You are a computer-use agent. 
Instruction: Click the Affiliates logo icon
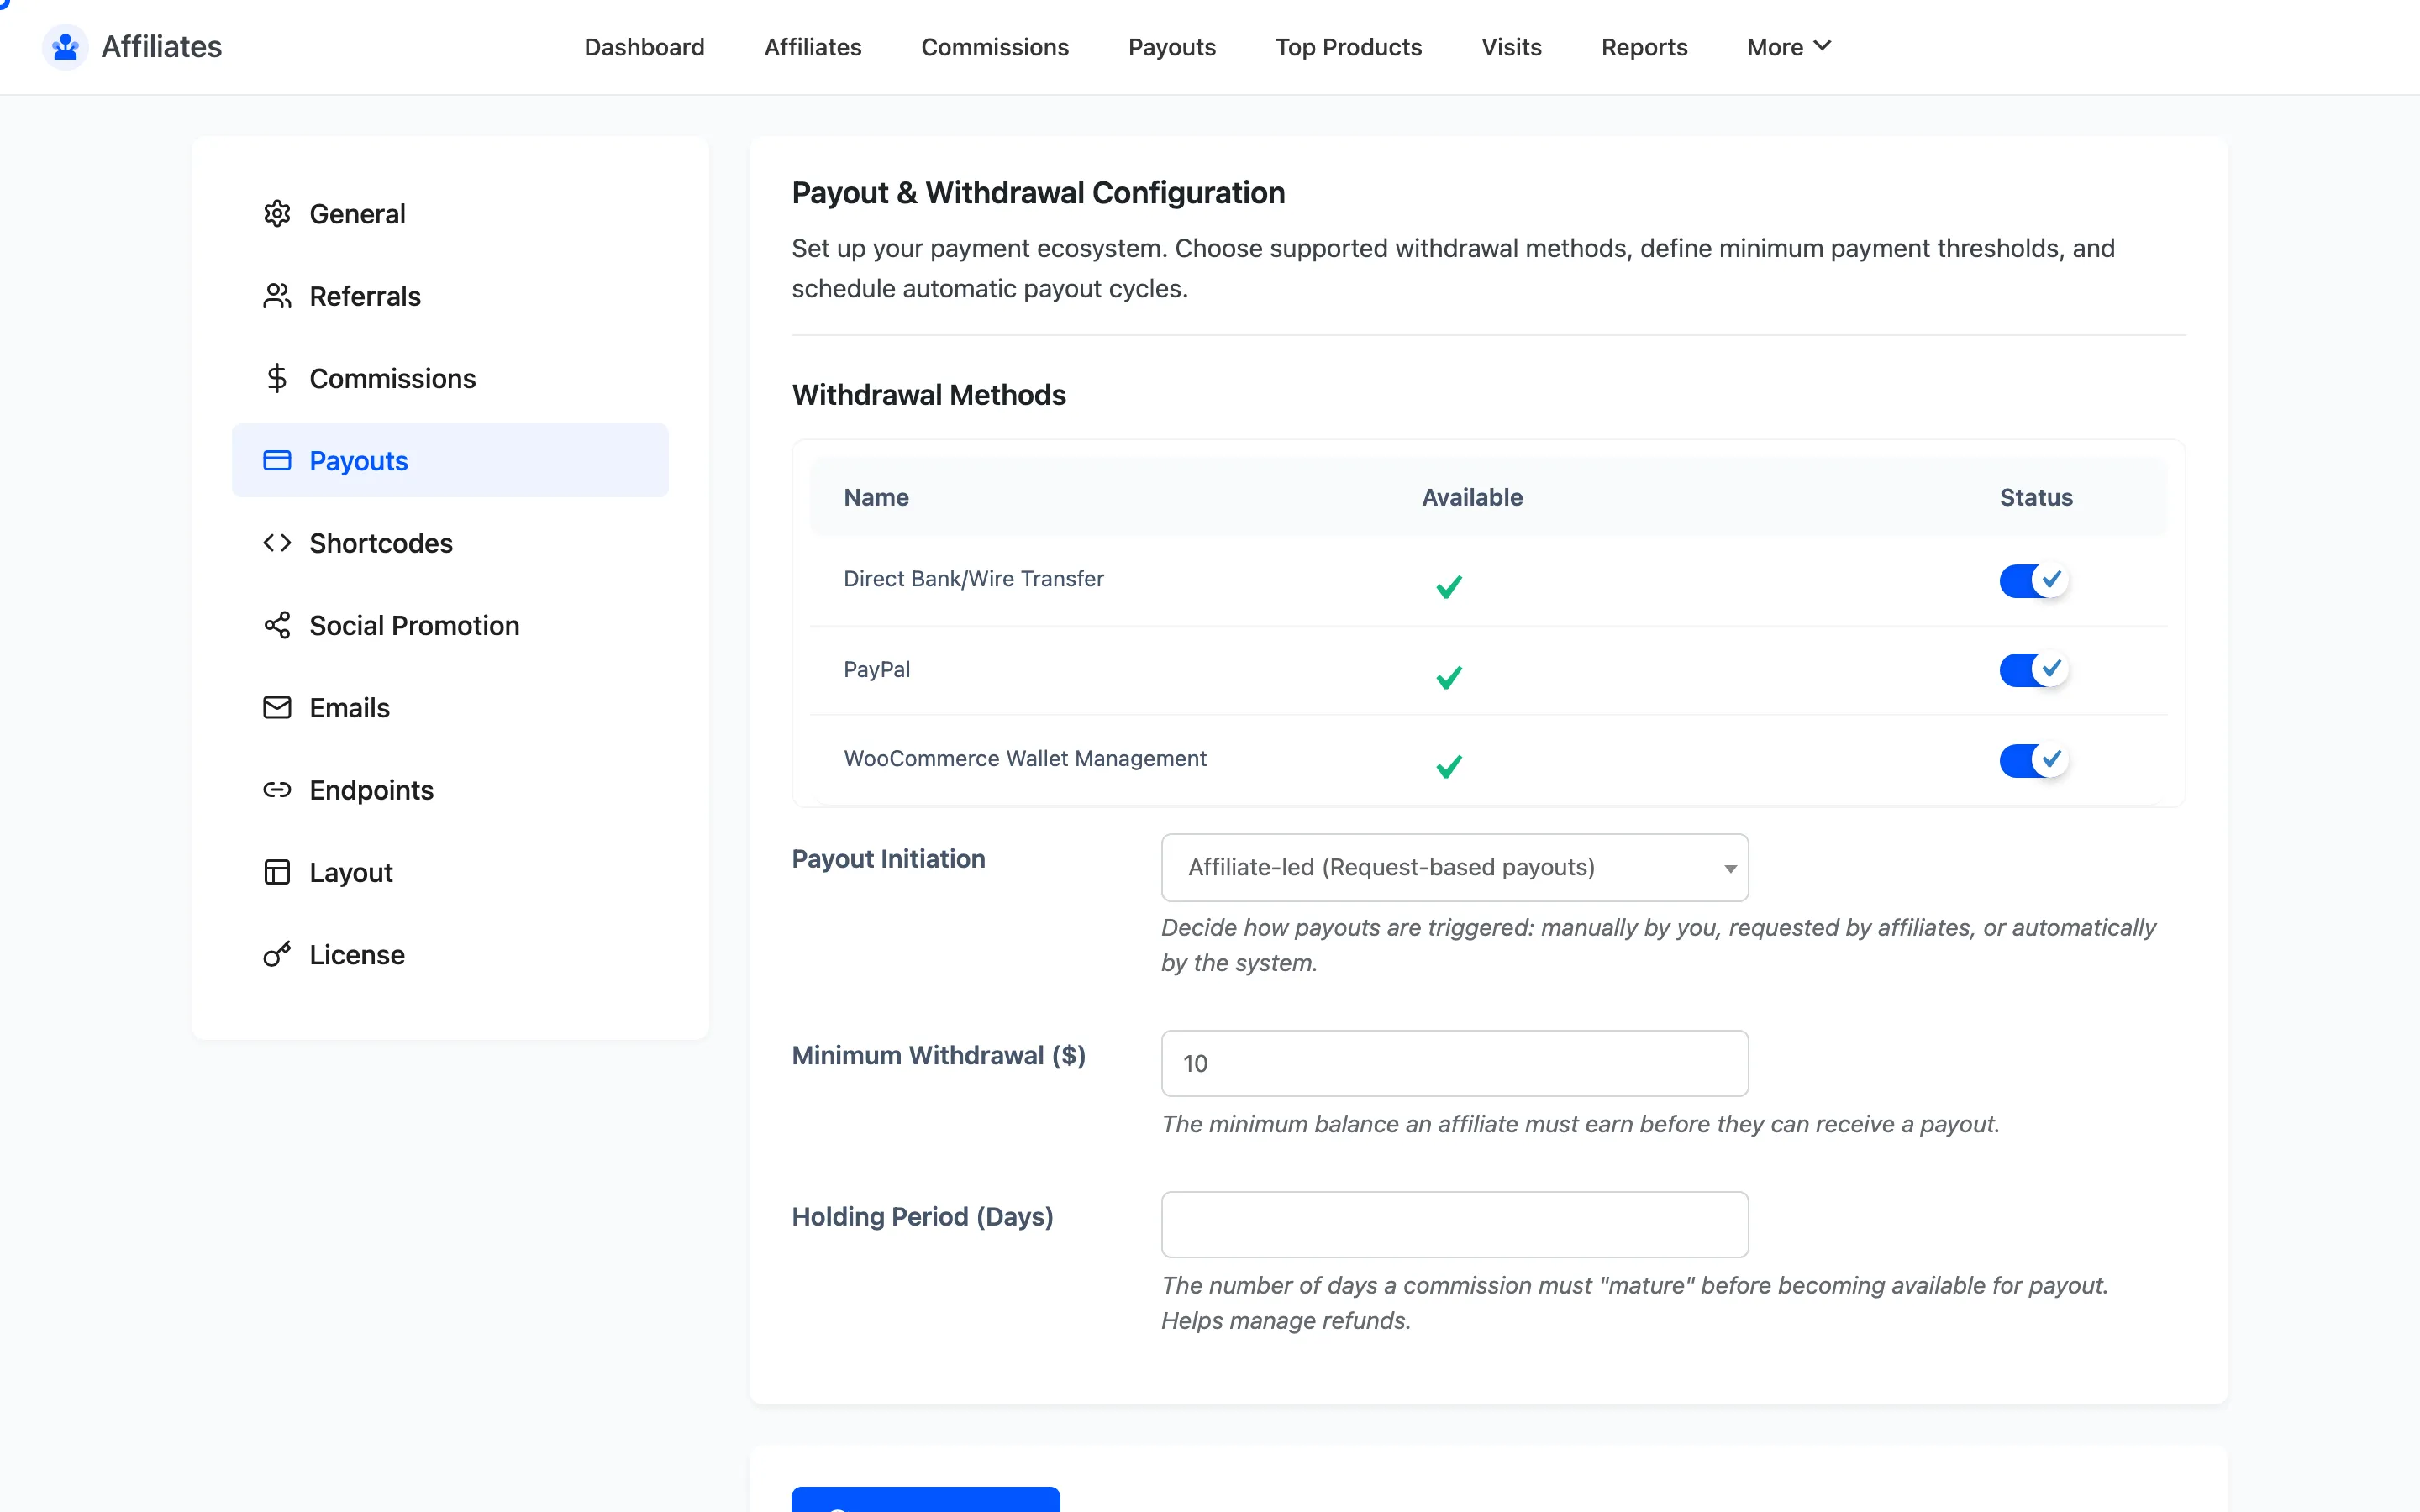[65, 46]
